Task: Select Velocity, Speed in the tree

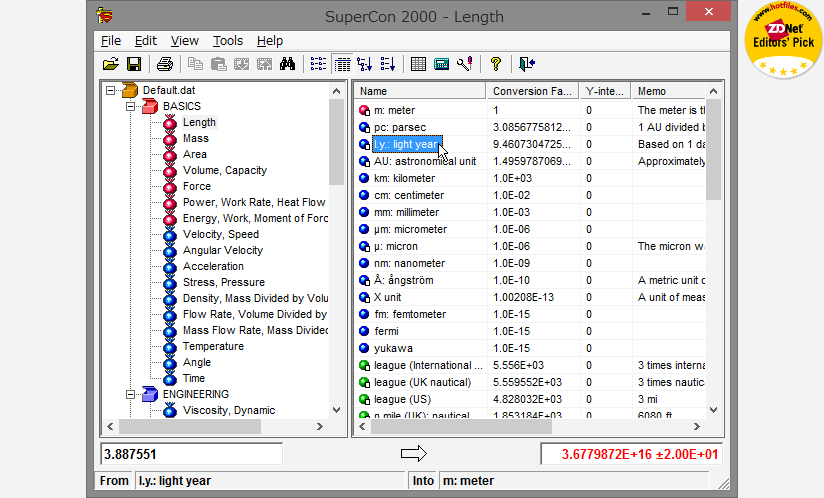Action: [x=221, y=234]
